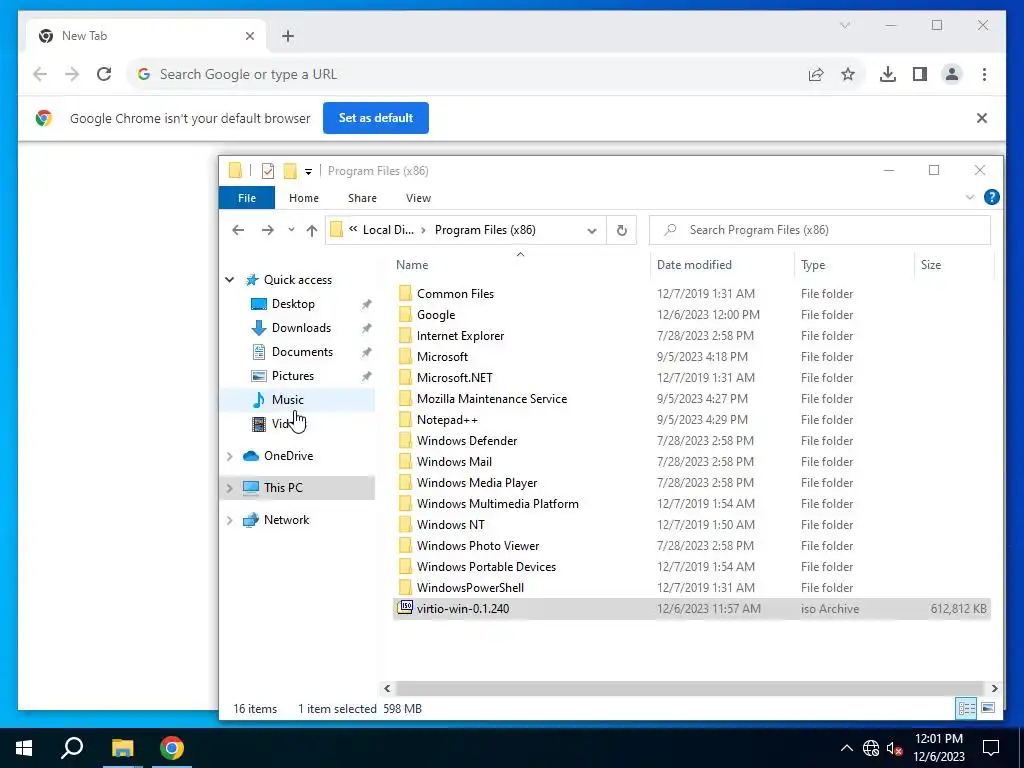Select the Google folder

[x=436, y=315]
